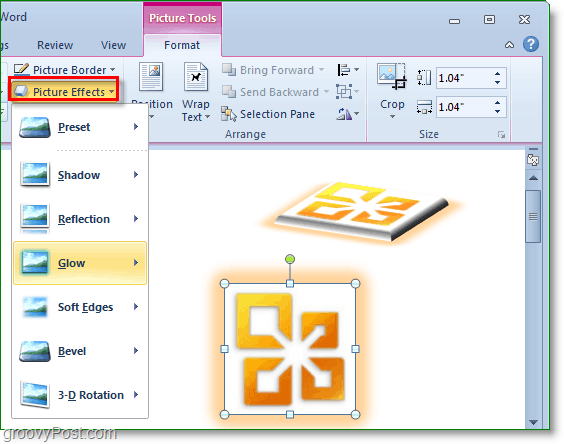This screenshot has width=564, height=444.
Task: Click the green rotation handle on the picture
Action: (x=290, y=259)
